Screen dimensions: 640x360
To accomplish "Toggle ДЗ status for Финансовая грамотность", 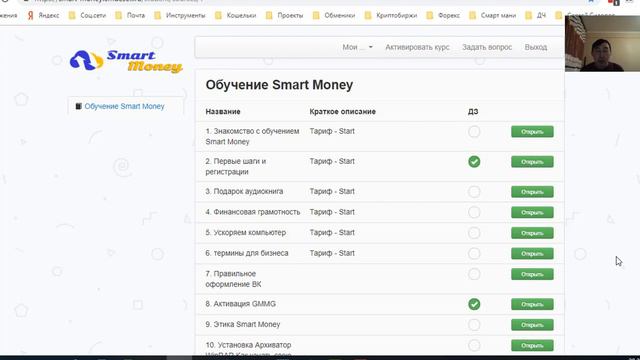I will (474, 212).
